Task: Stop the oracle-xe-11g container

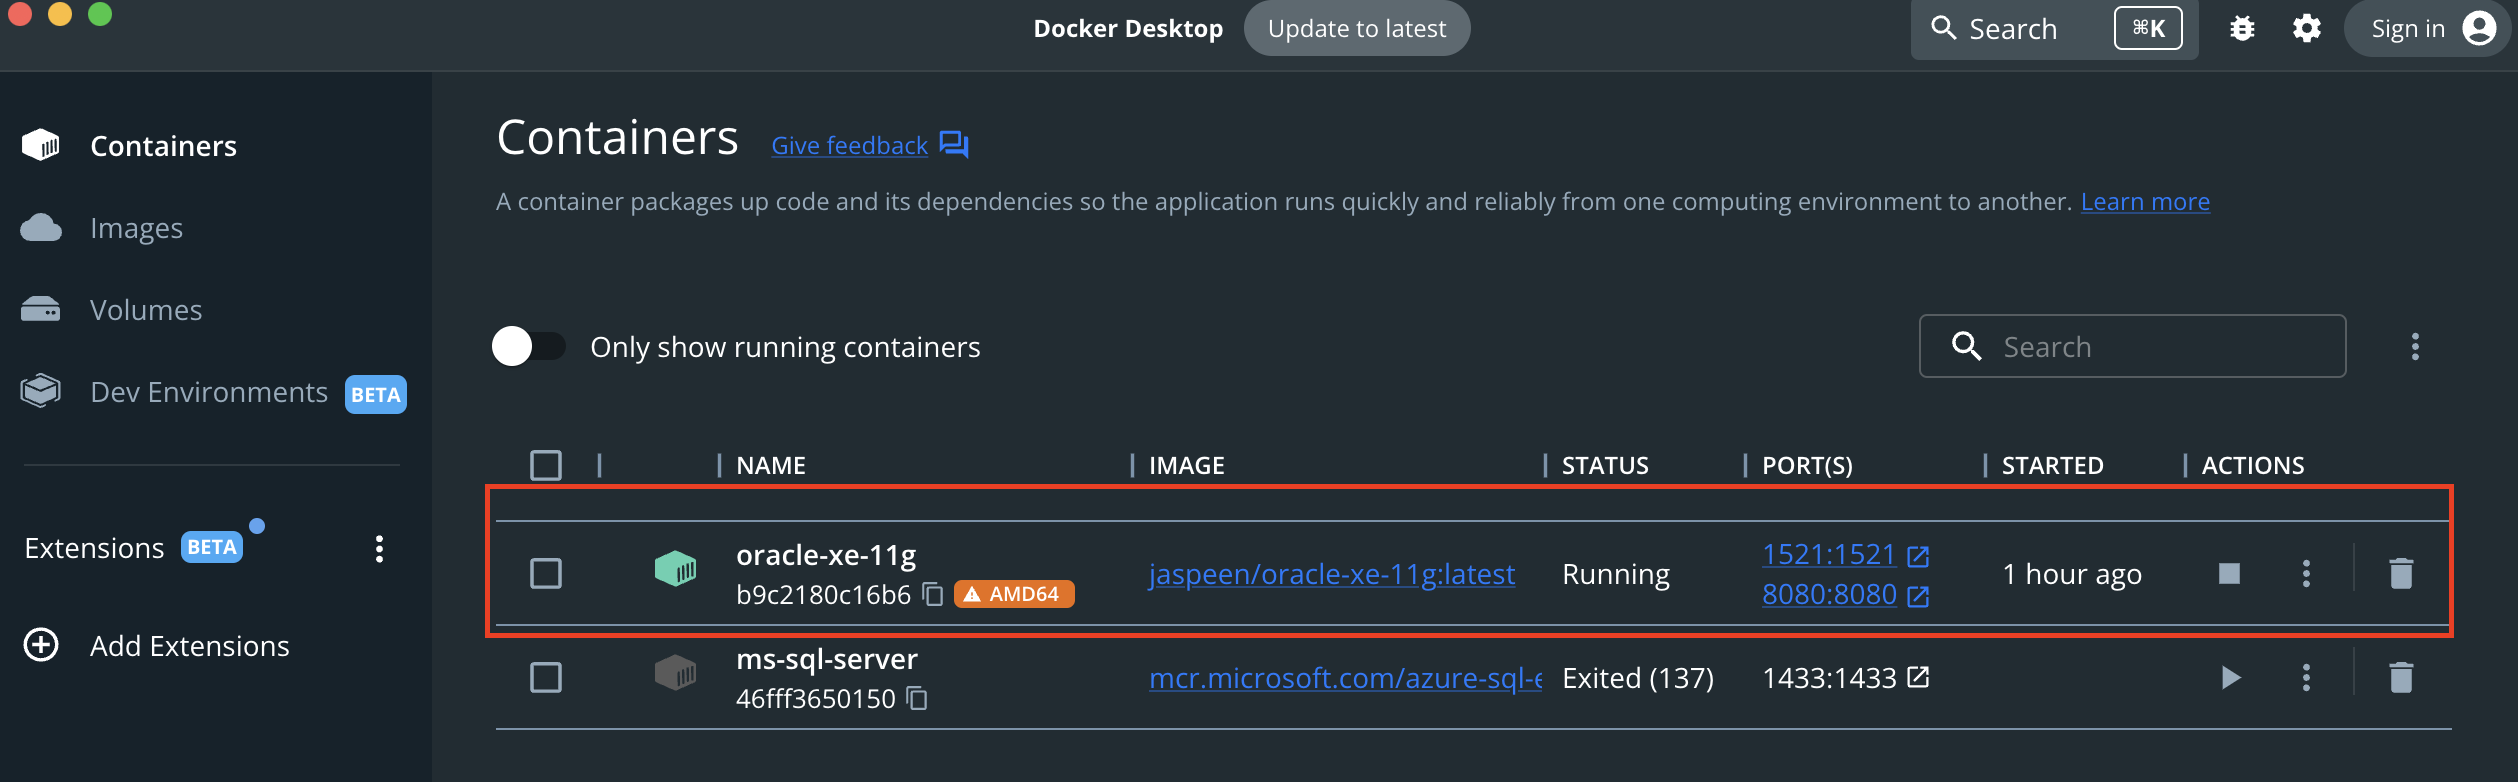Action: click(x=2229, y=573)
